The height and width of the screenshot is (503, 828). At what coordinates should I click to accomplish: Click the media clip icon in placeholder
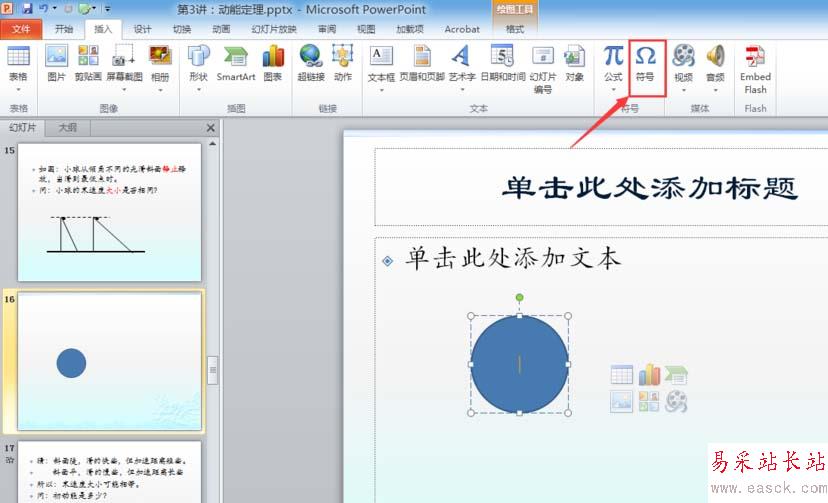point(676,401)
